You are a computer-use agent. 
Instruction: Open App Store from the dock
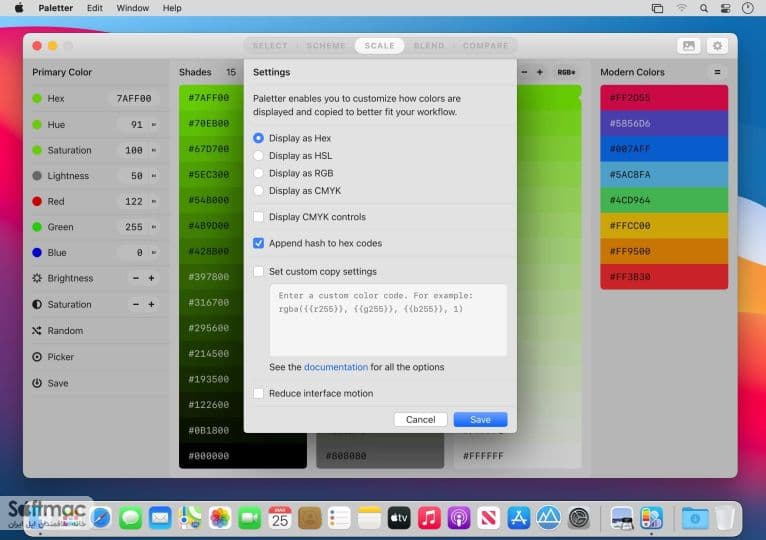[518, 518]
